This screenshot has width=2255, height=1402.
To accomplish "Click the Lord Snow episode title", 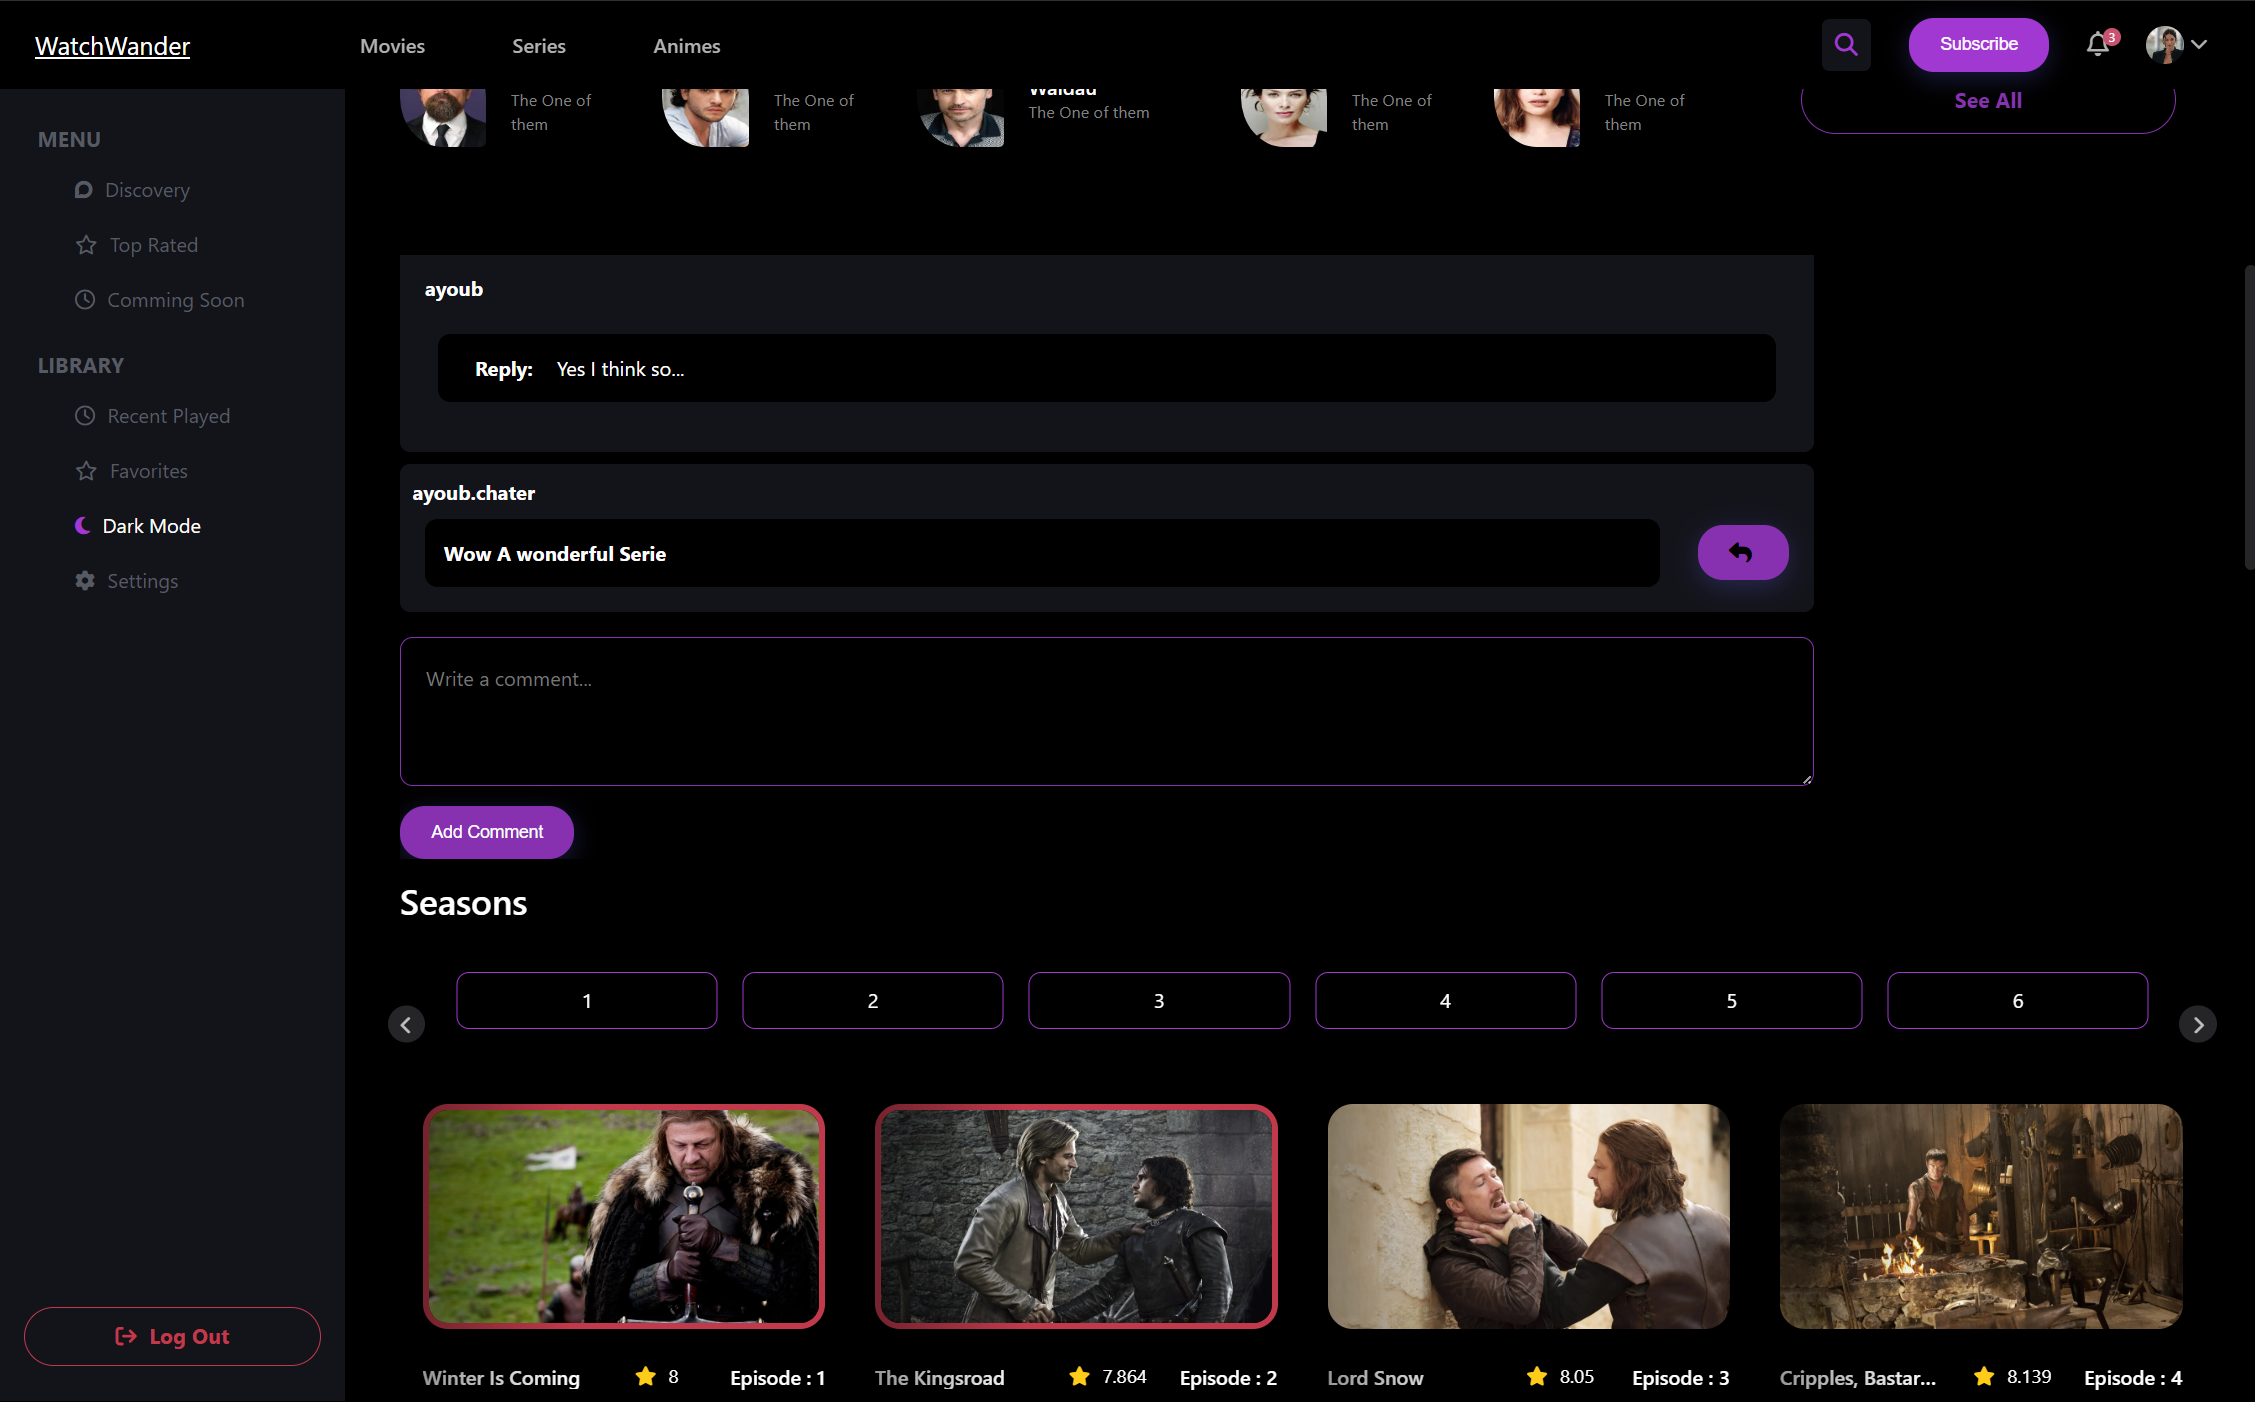I will click(x=1375, y=1378).
